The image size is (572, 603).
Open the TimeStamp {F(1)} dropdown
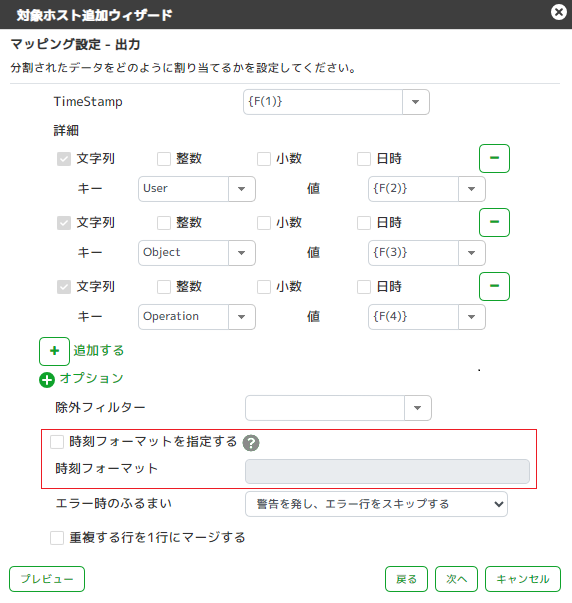pos(415,102)
